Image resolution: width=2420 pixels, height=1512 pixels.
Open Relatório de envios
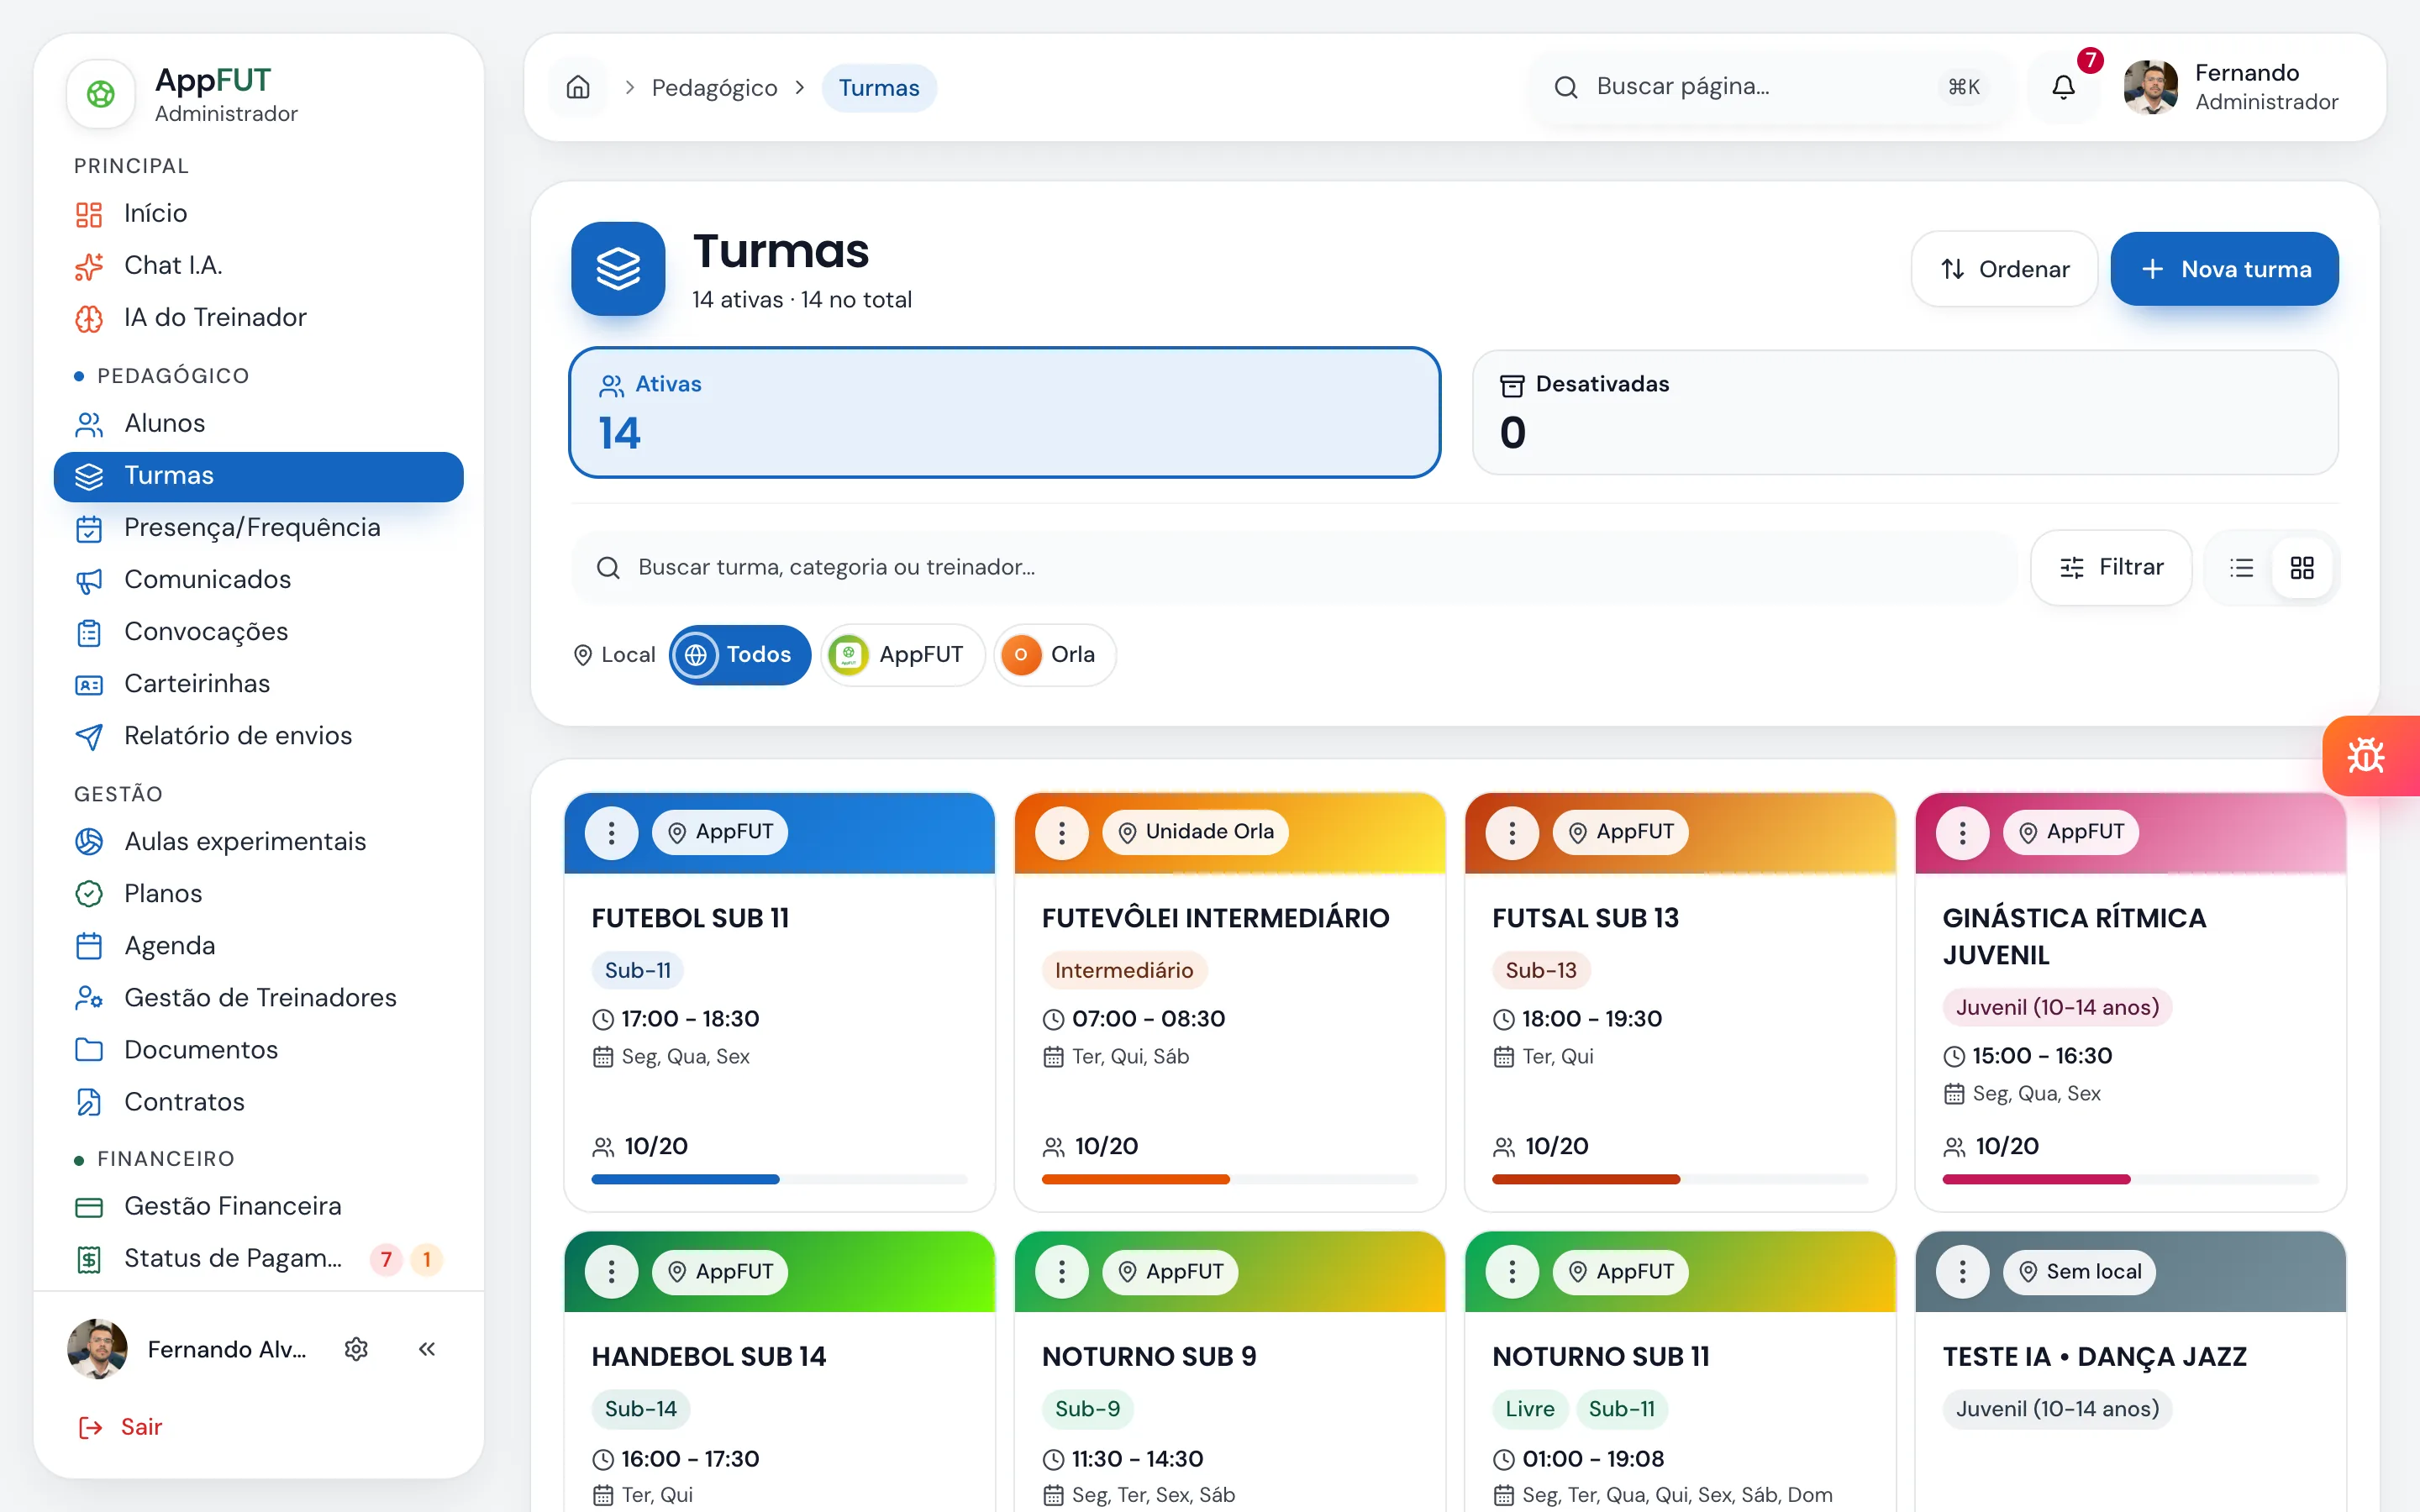[258, 735]
